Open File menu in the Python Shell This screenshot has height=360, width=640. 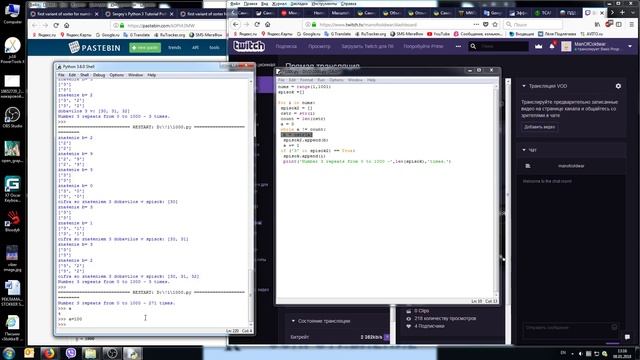click(61, 75)
